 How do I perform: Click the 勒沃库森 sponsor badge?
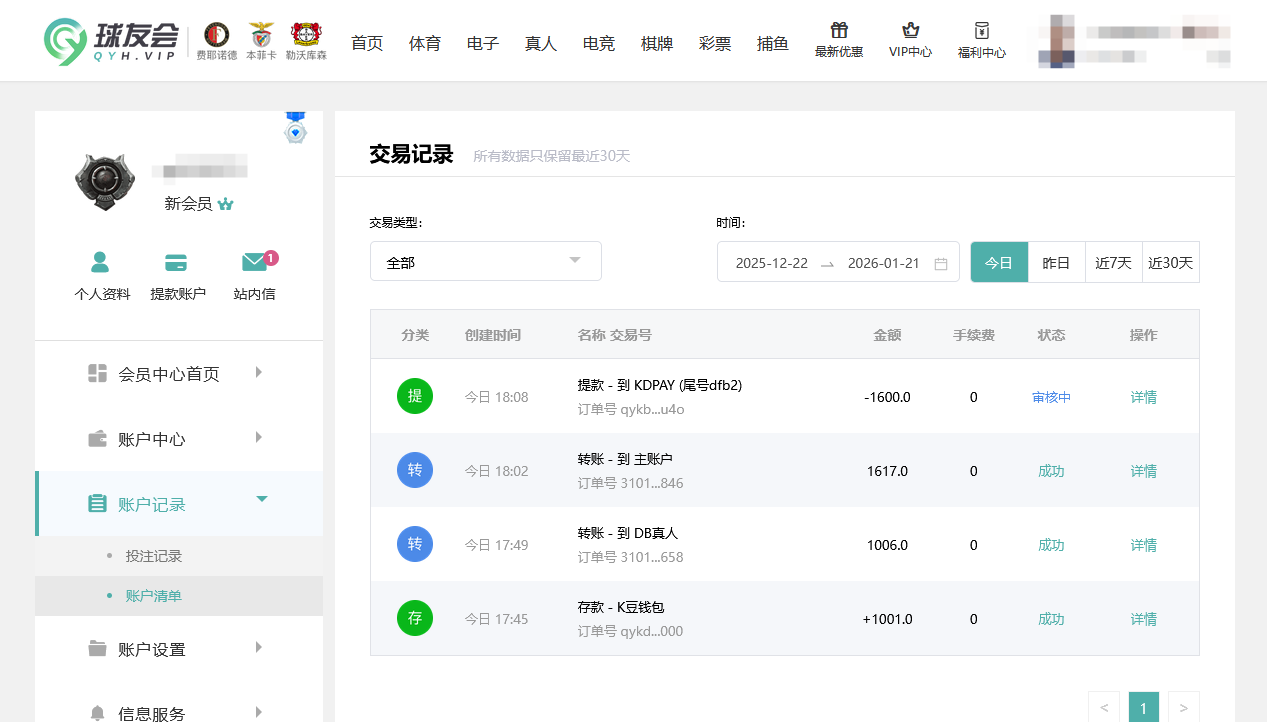coord(305,40)
